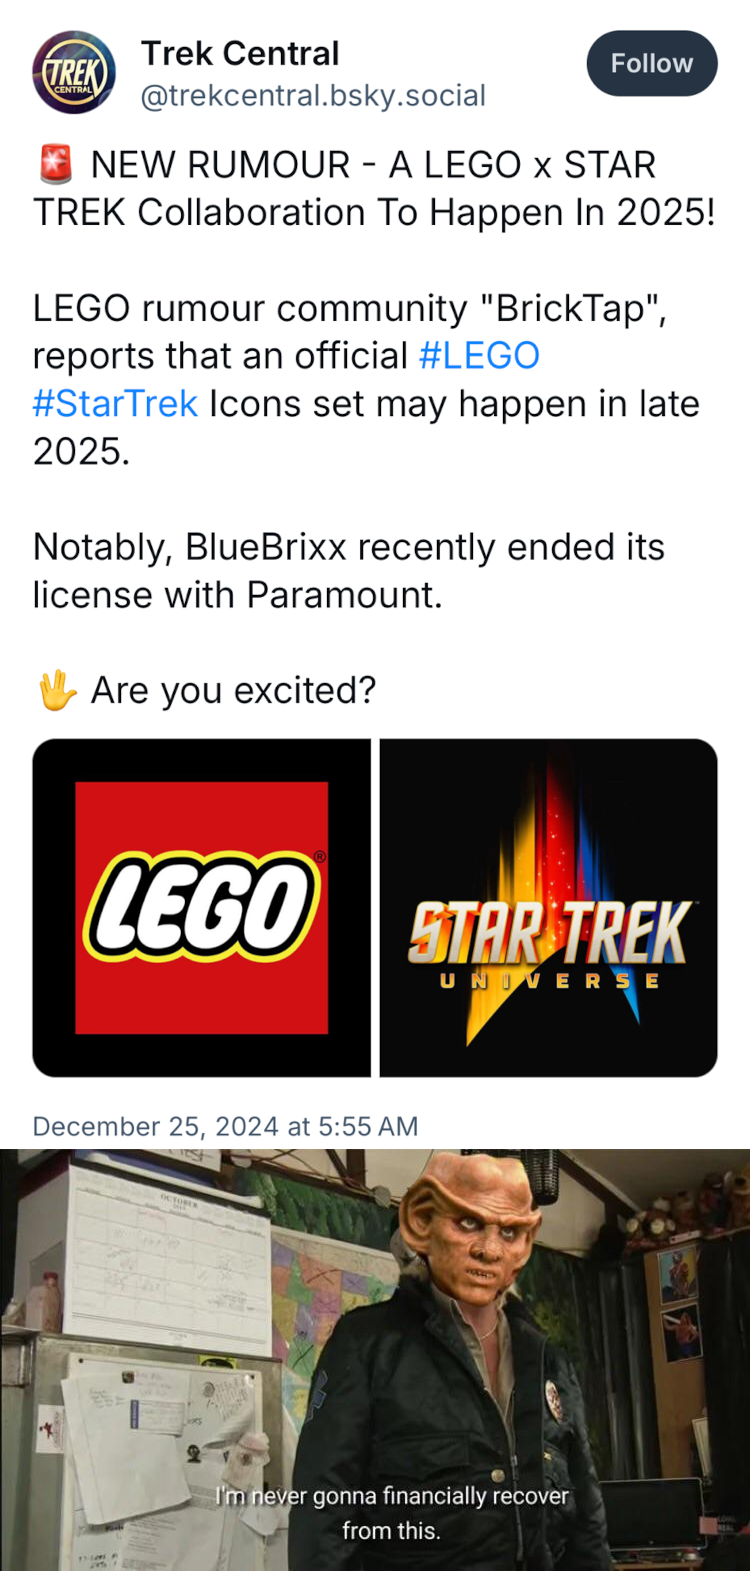The width and height of the screenshot is (750, 1571).
Task: Open the #LEGO hashtag
Action: [479, 356]
